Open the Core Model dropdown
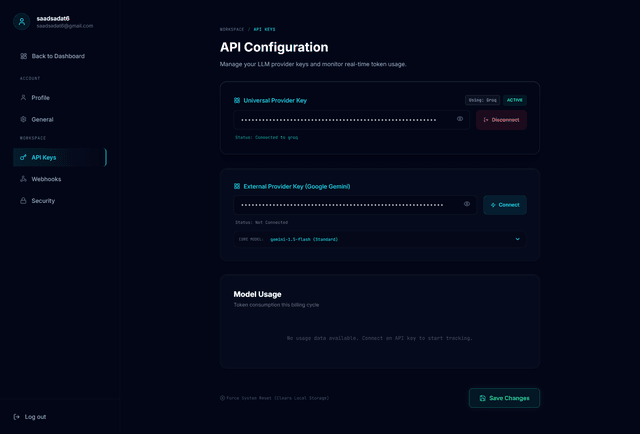This screenshot has width=640, height=434. (x=380, y=239)
